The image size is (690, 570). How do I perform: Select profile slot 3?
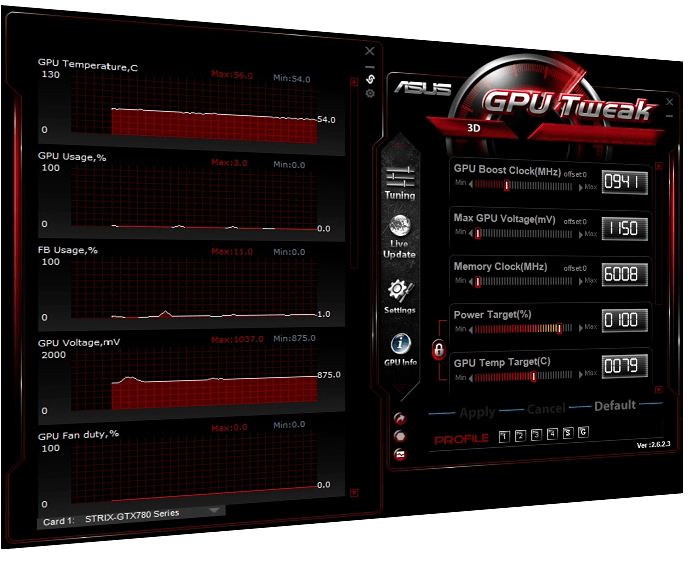(536, 435)
